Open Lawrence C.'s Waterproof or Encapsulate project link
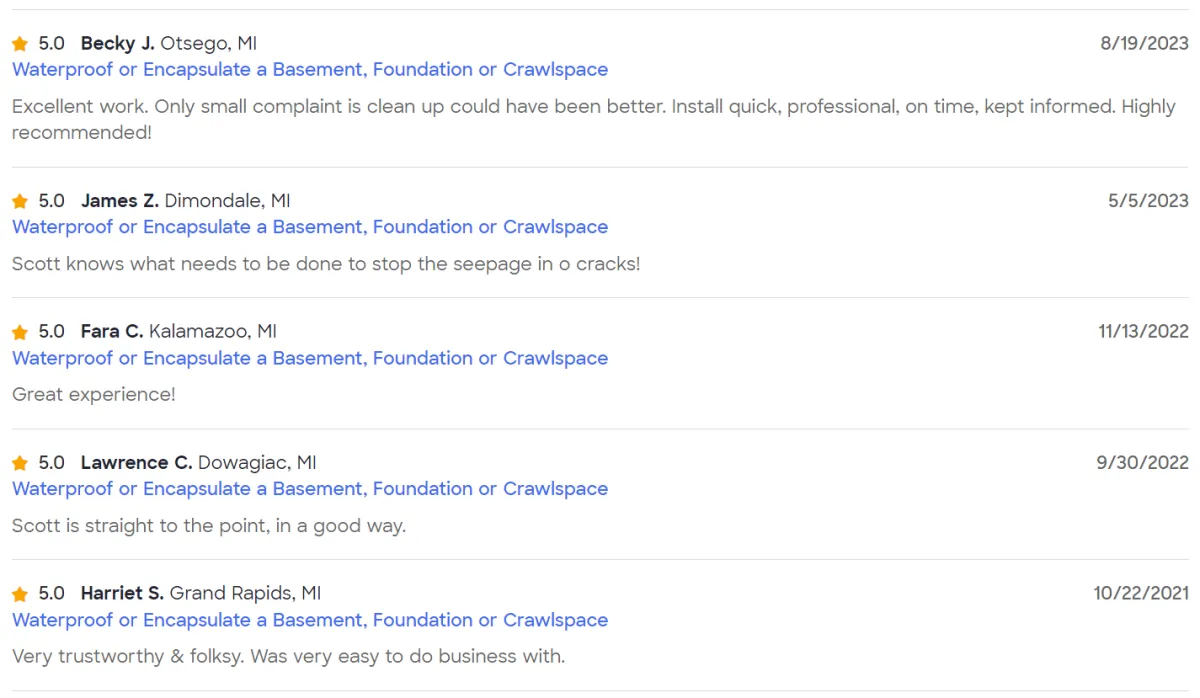 click(x=310, y=488)
